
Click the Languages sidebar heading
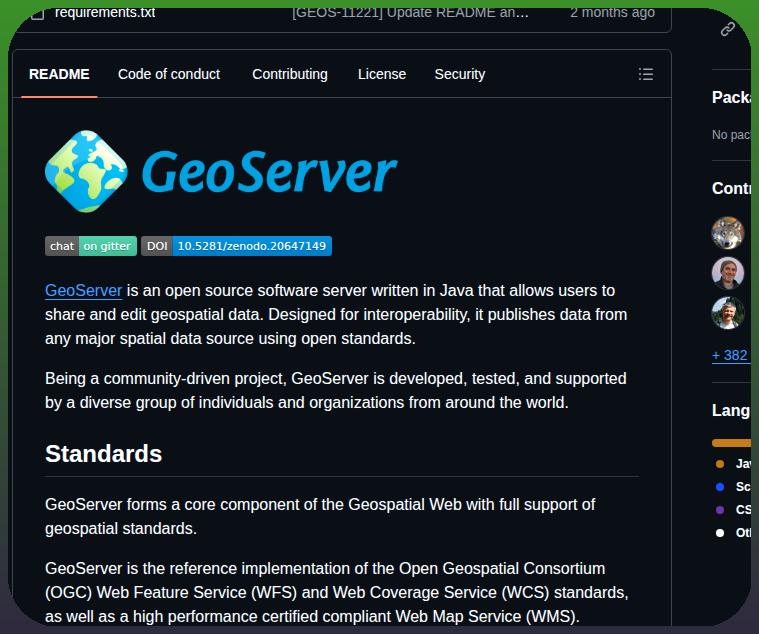click(x=731, y=410)
